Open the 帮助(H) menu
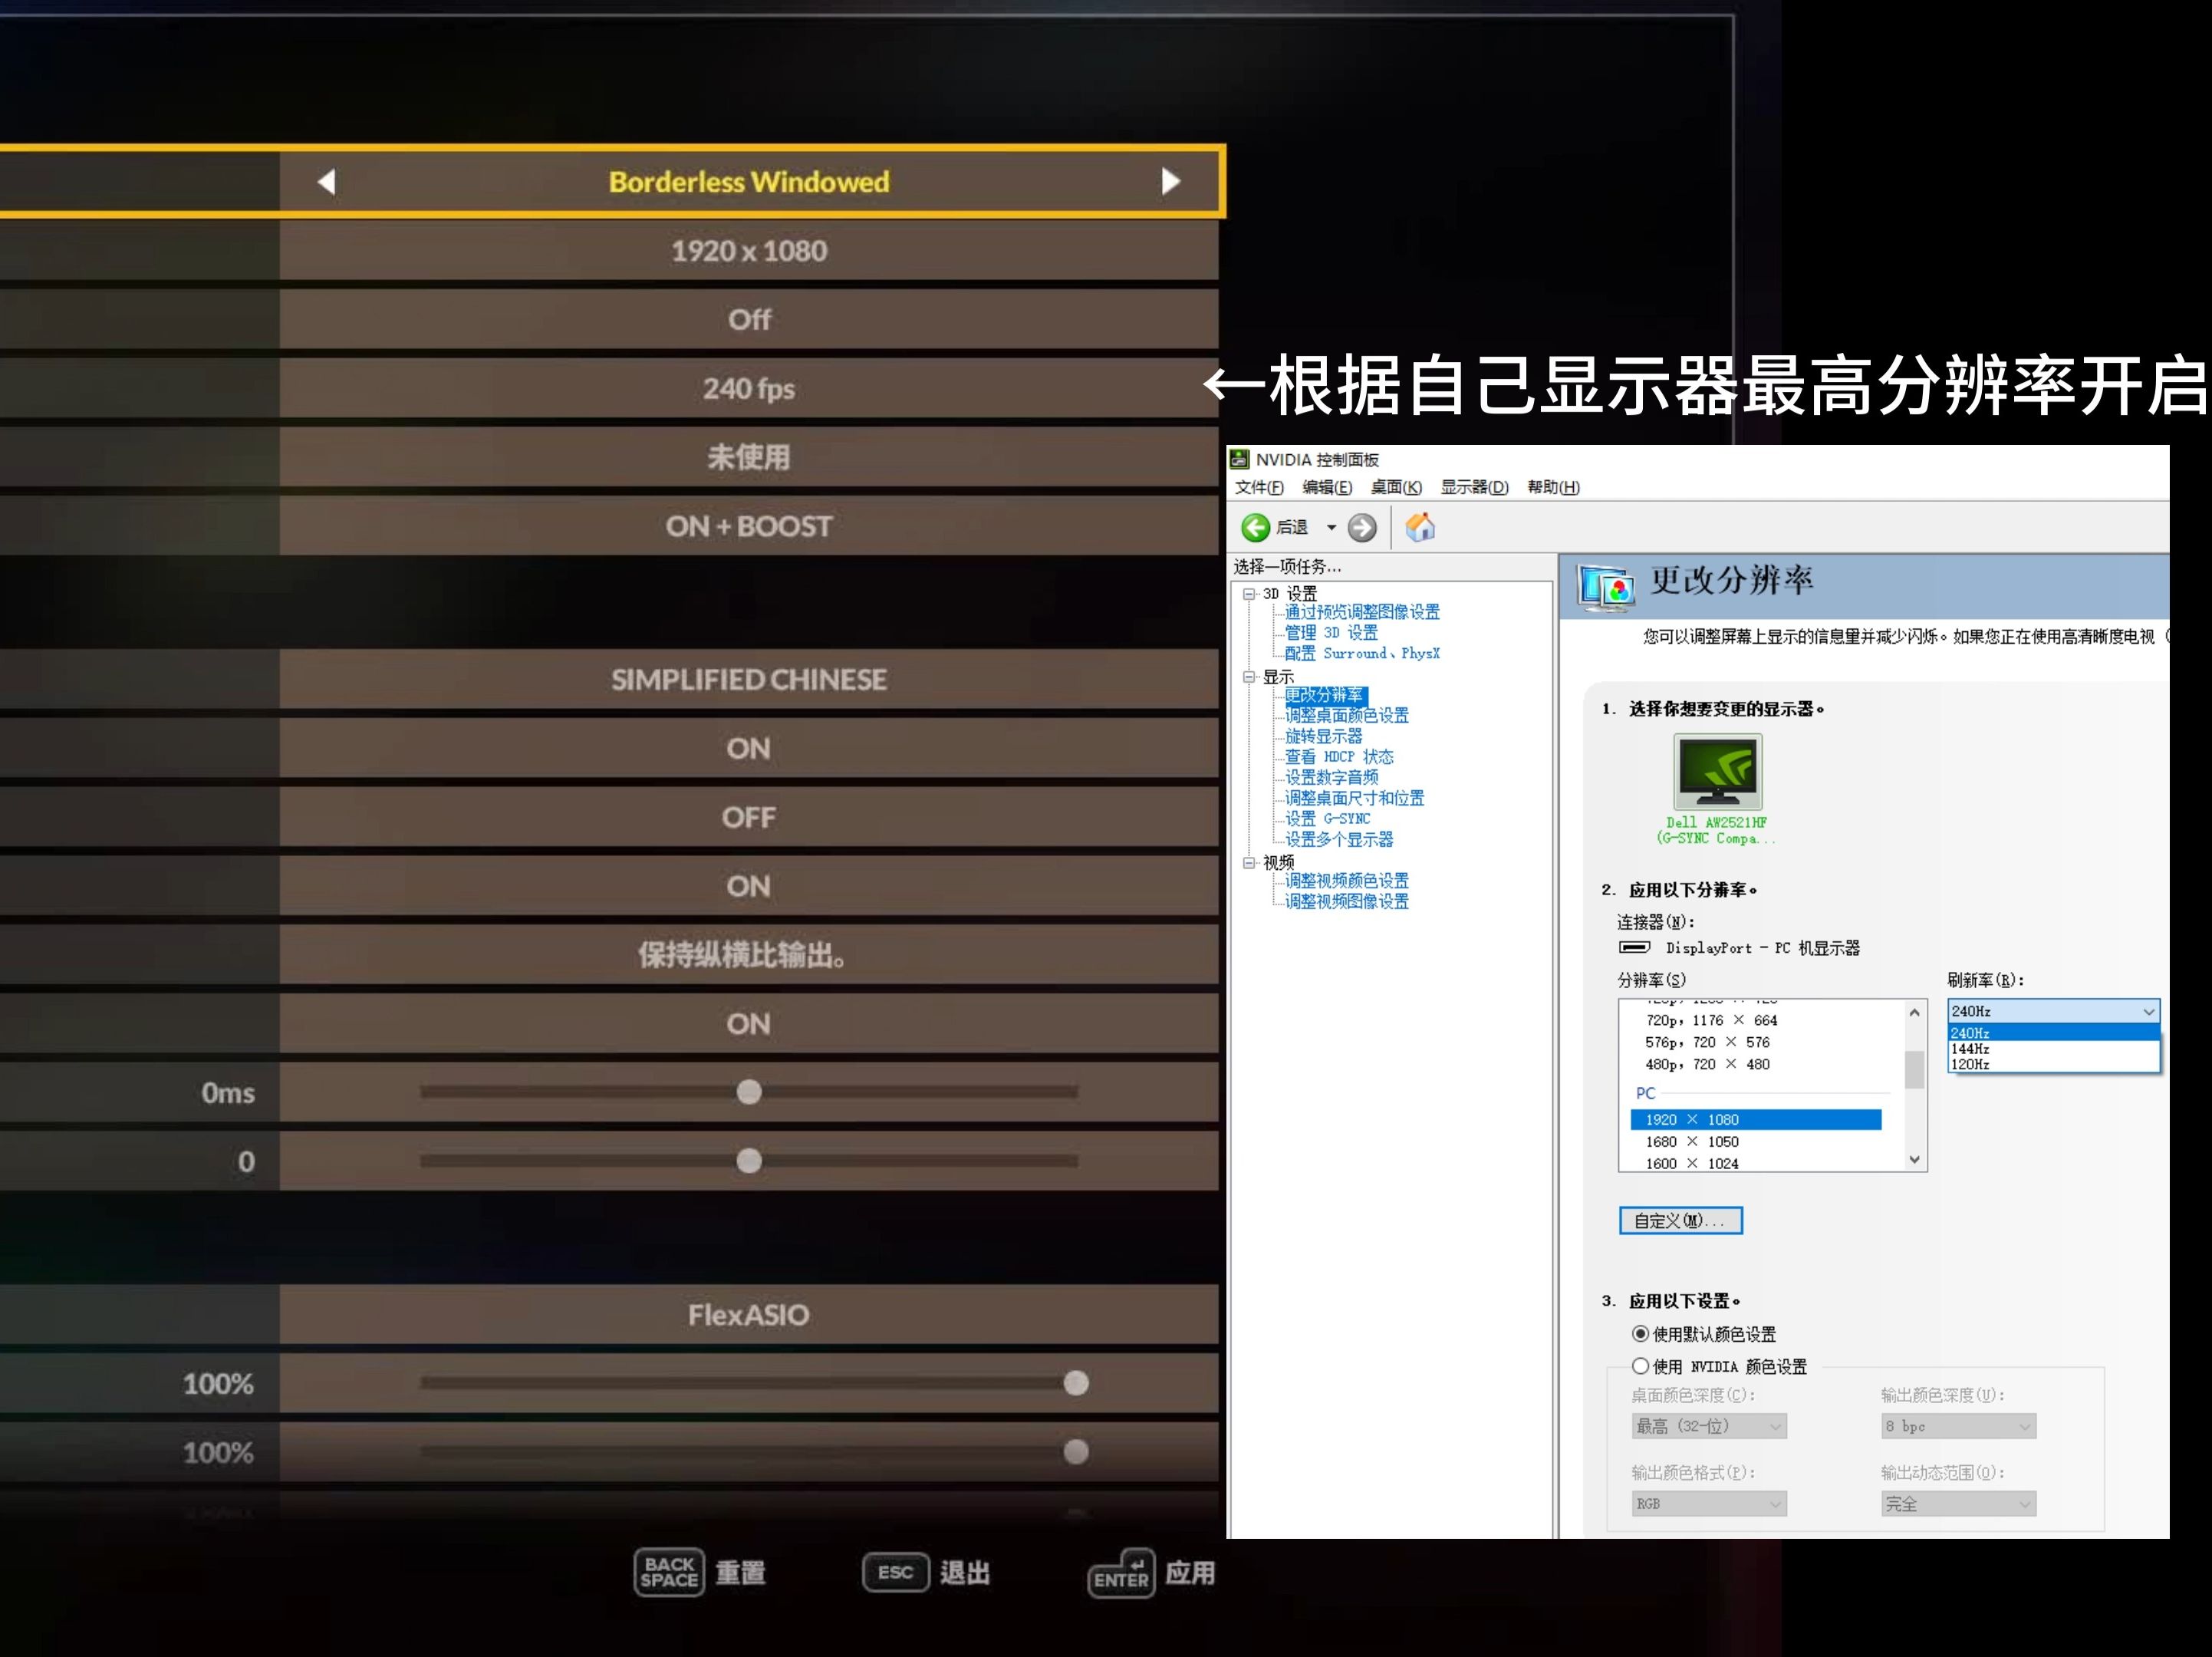 click(x=1552, y=487)
